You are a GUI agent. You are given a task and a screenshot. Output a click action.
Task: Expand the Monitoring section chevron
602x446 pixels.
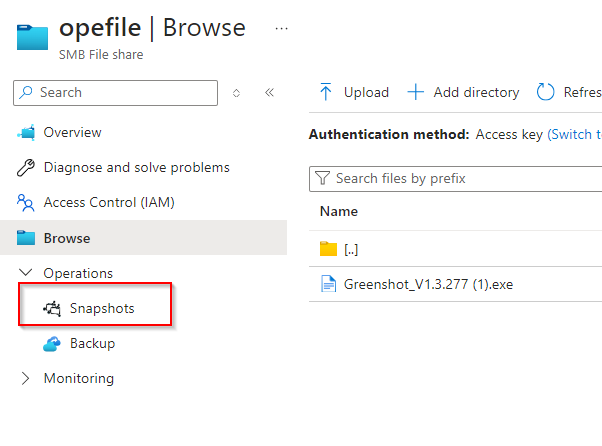click(26, 379)
